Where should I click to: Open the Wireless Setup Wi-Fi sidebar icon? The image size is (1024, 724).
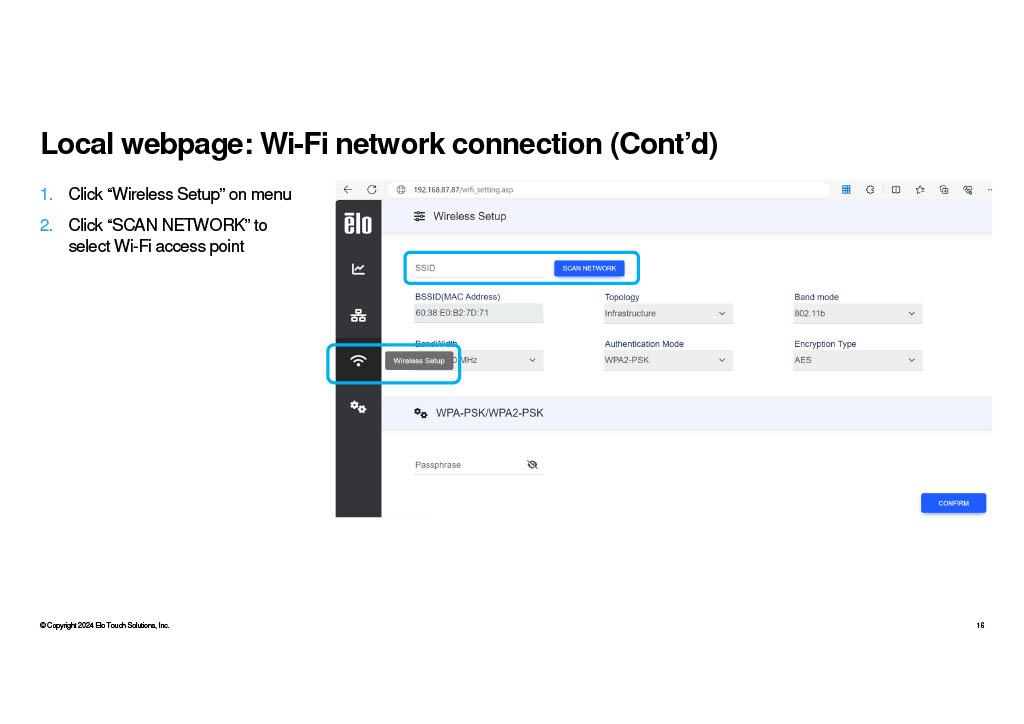click(358, 361)
